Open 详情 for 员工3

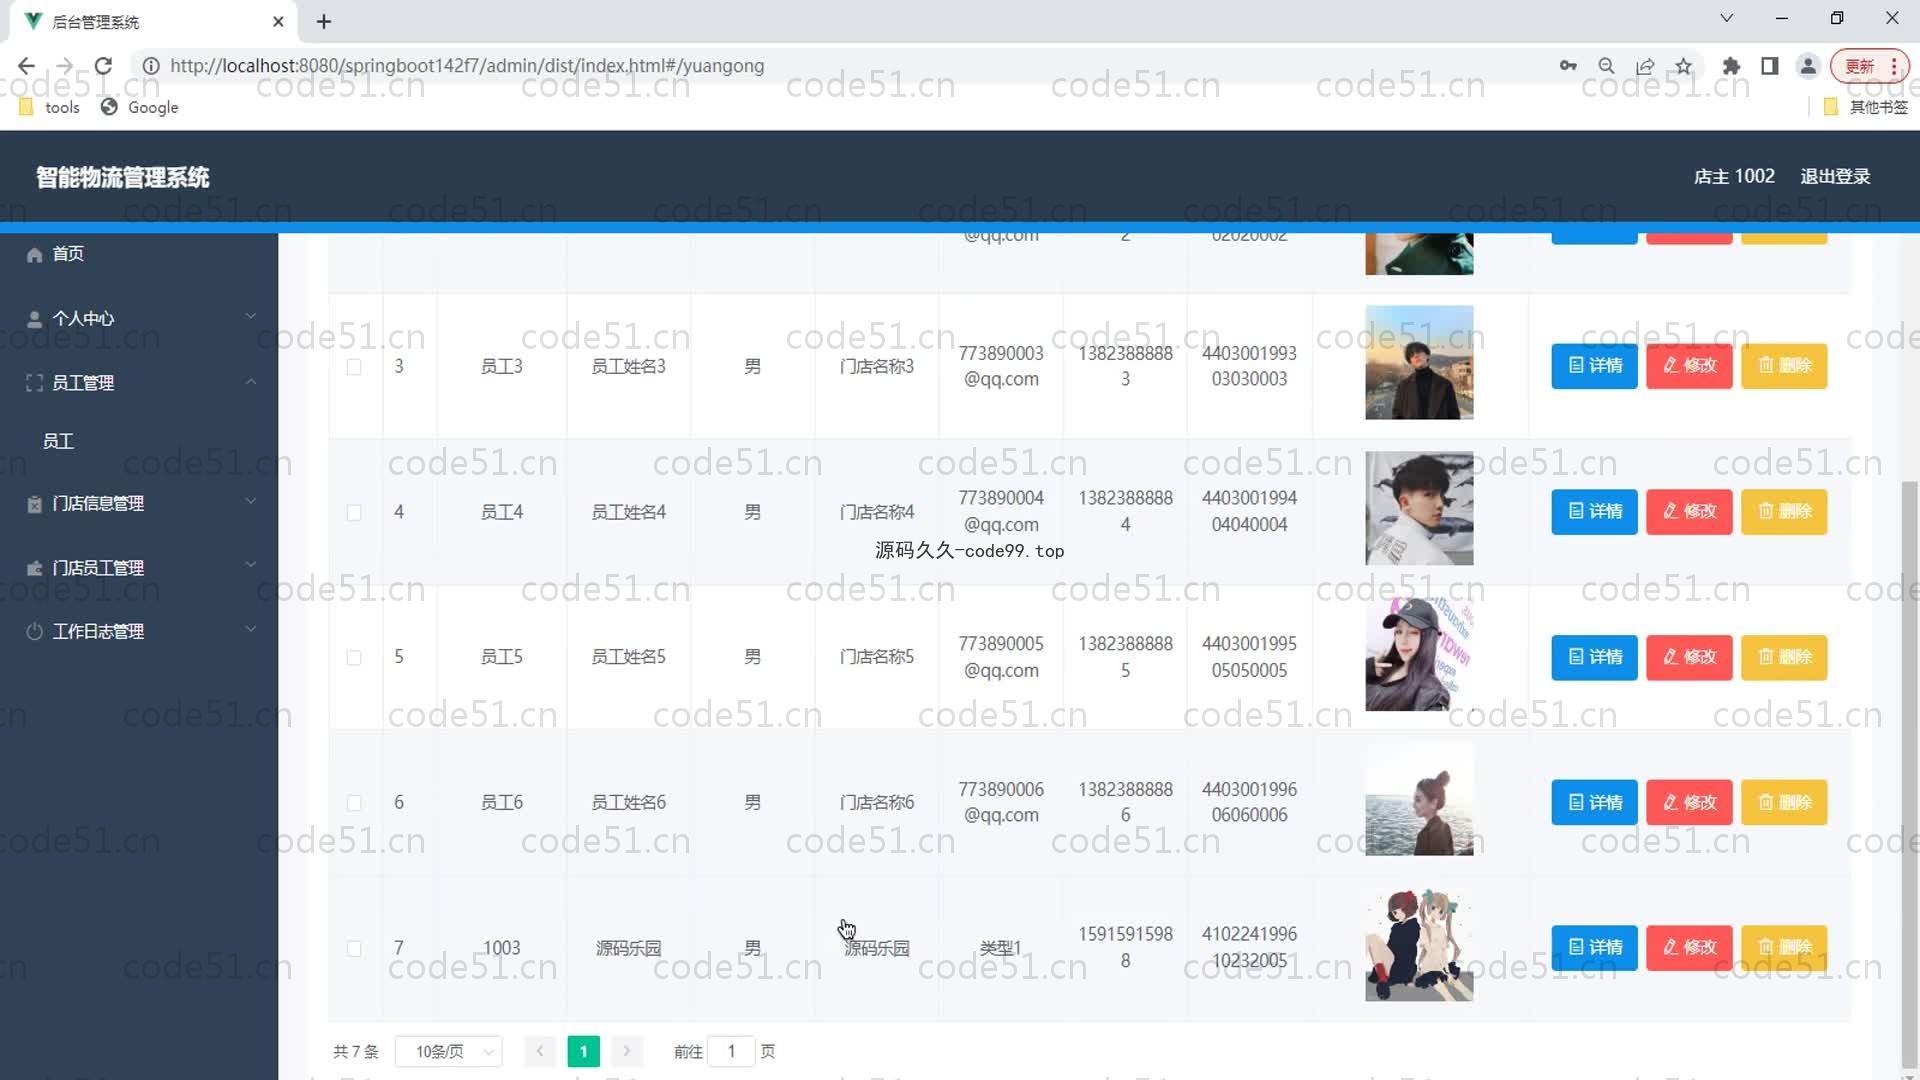click(1594, 365)
